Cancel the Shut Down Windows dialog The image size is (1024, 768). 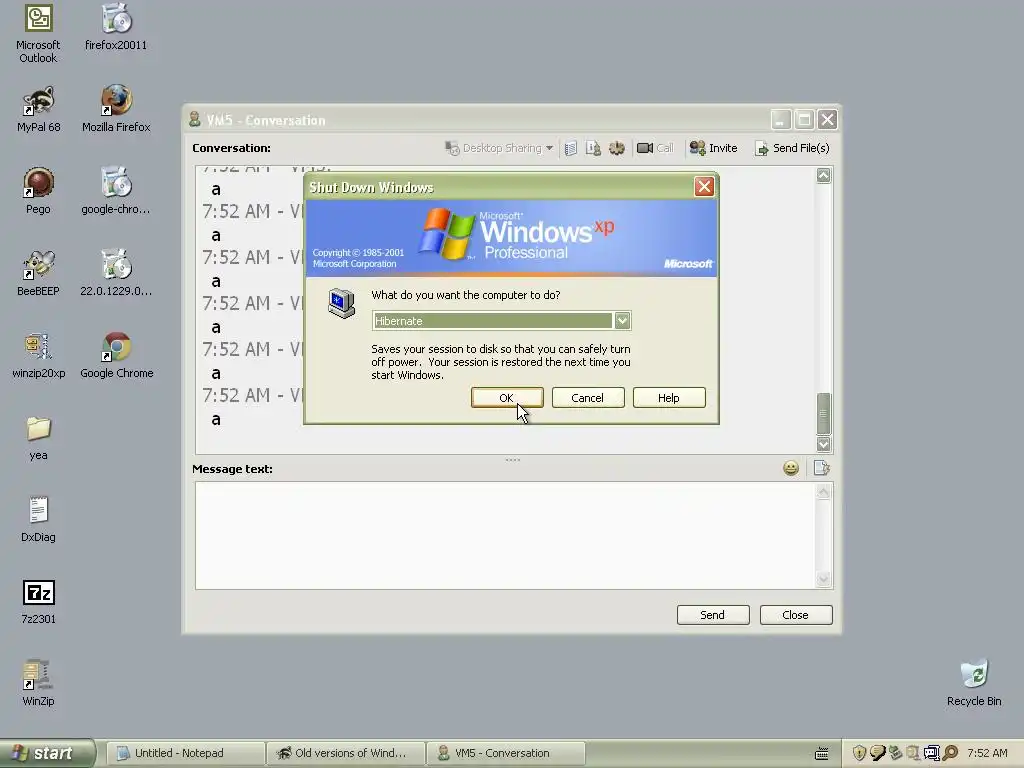tap(588, 398)
